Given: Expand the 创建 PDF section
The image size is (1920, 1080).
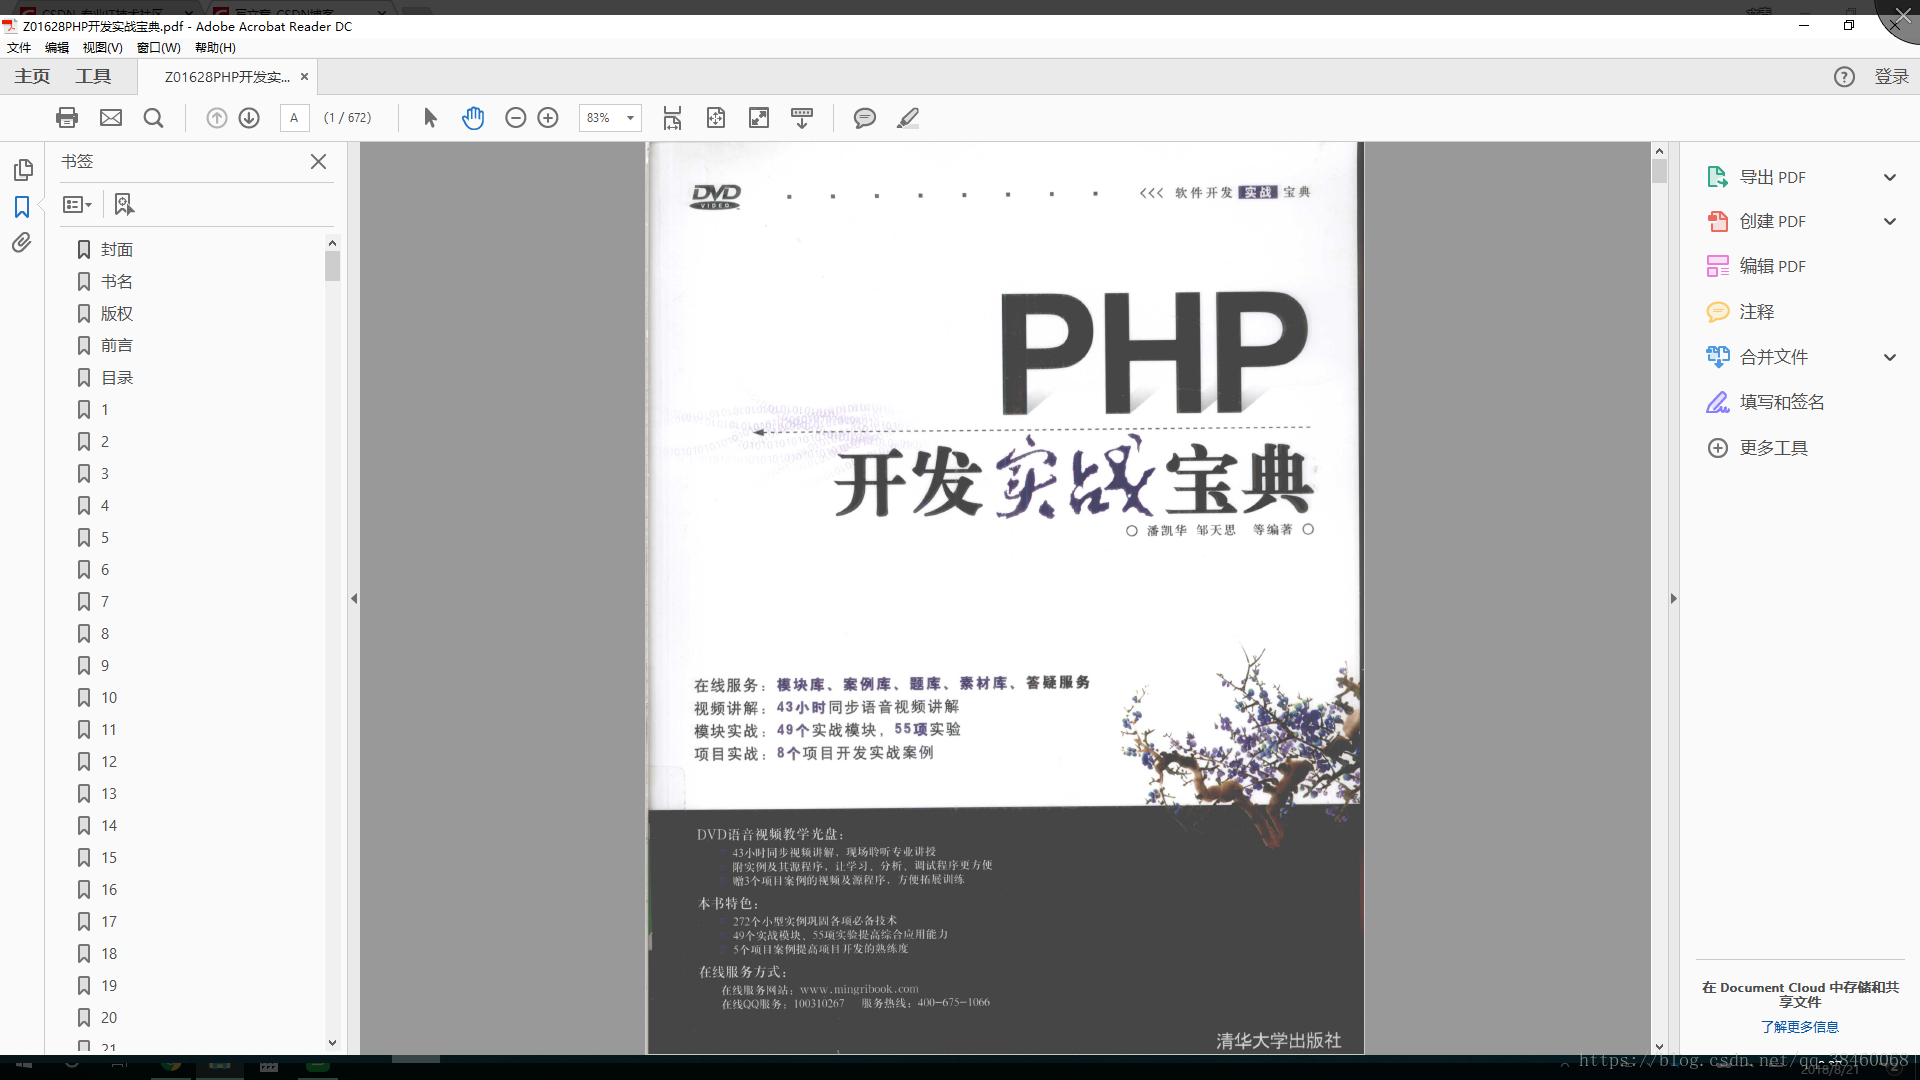Looking at the screenshot, I should [x=1889, y=221].
